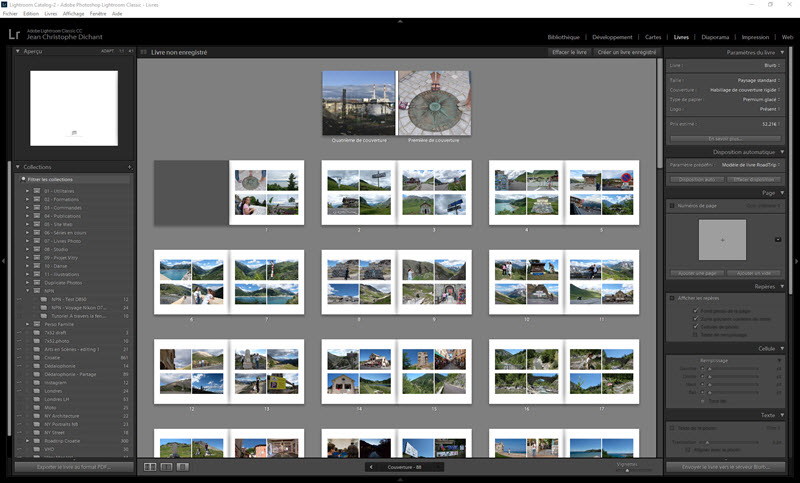Check the fourth guide option checkbox

click(695, 335)
